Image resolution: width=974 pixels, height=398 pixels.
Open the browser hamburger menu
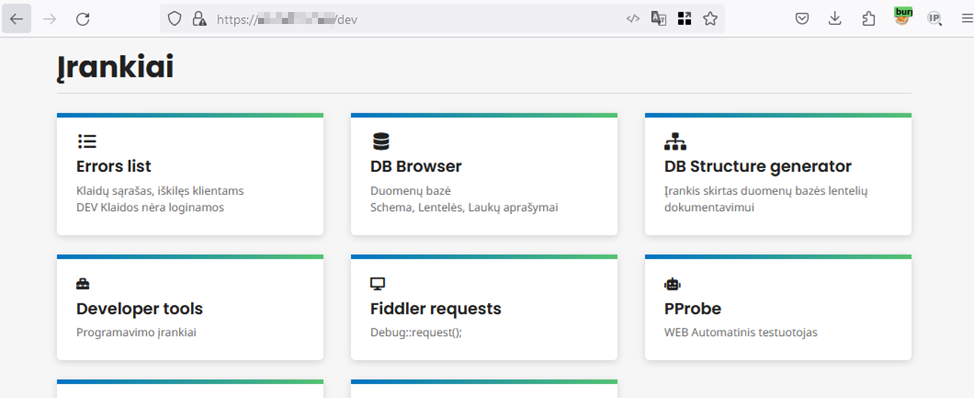[x=966, y=19]
